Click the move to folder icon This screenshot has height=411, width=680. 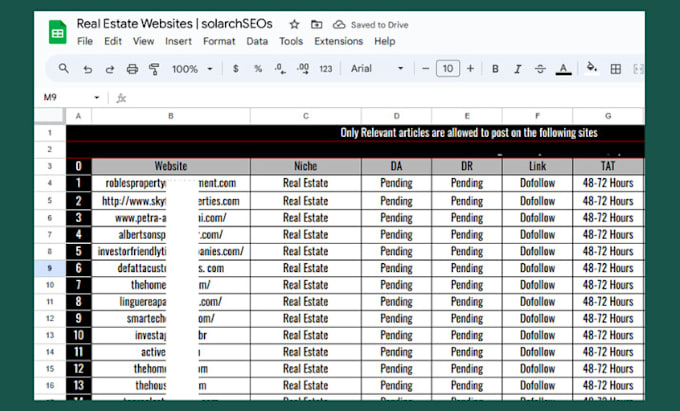point(317,25)
